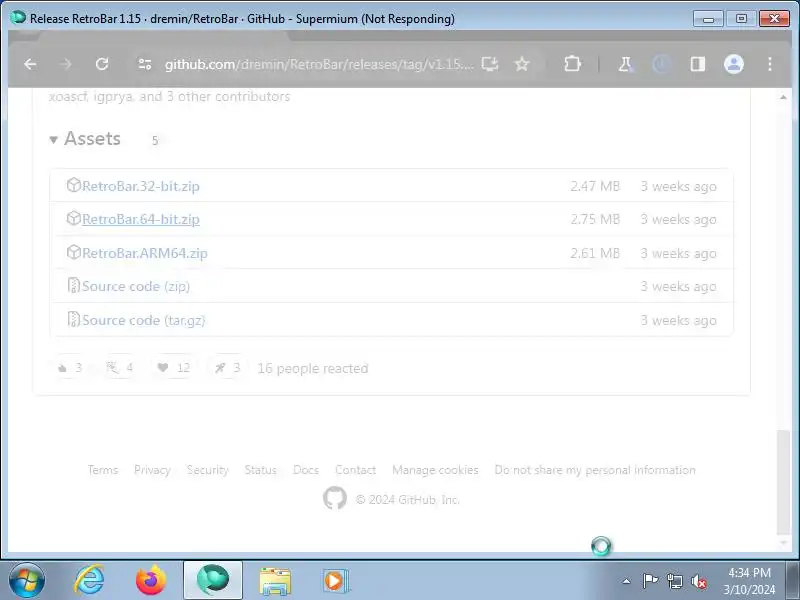Click the taskbar clock showing 4:34 PM
The height and width of the screenshot is (600, 800).
tap(749, 581)
